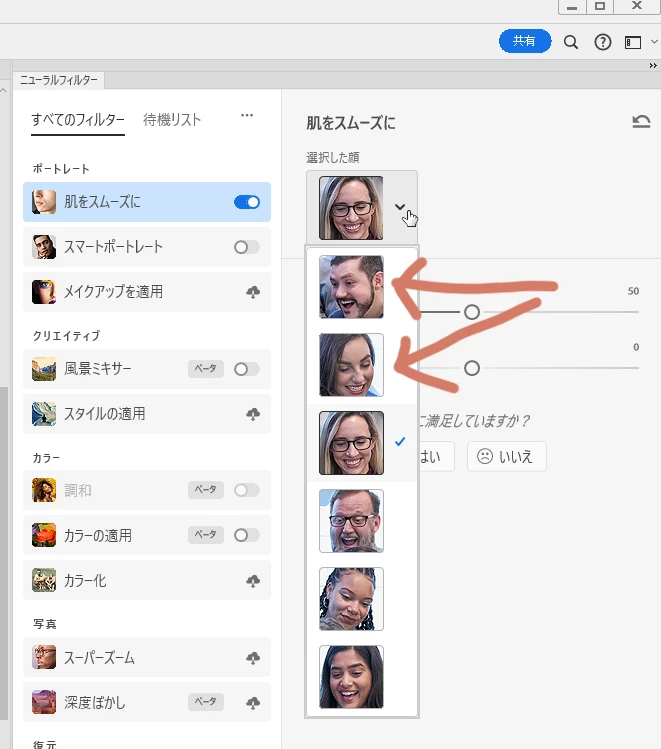Select 肌をスムーズに filter thumbnail icon
661x749 pixels.
point(44,202)
